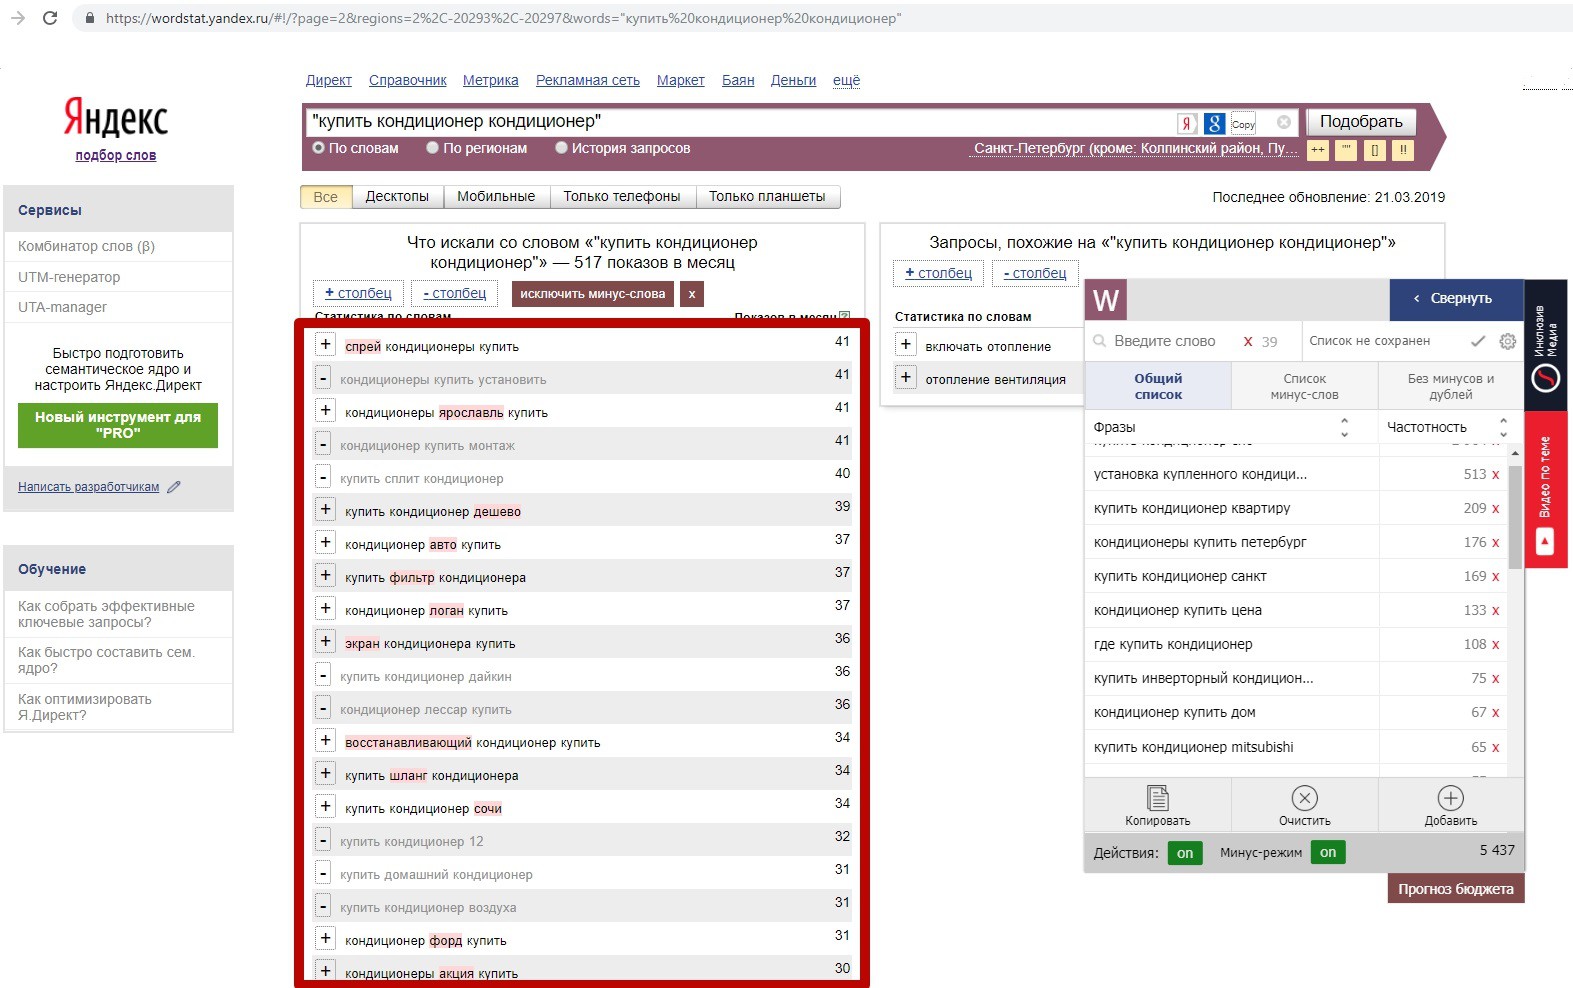This screenshot has width=1573, height=988.
Task: Click the W logo of the extension panel
Action: 1106,300
